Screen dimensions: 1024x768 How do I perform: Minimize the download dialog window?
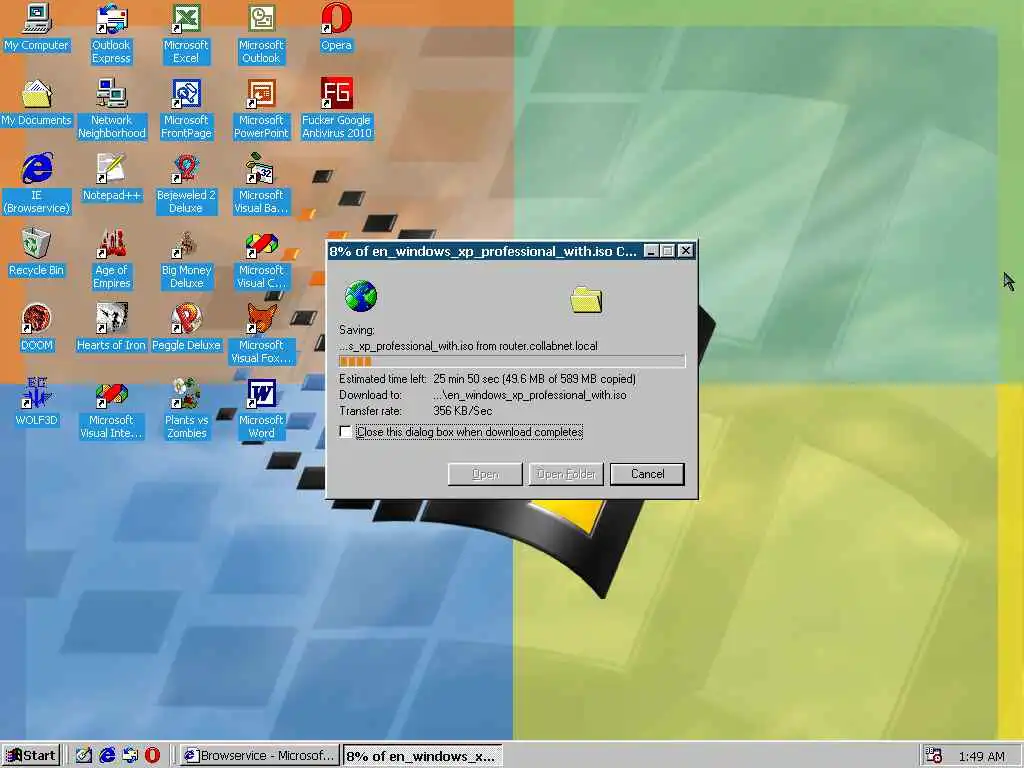tap(651, 251)
